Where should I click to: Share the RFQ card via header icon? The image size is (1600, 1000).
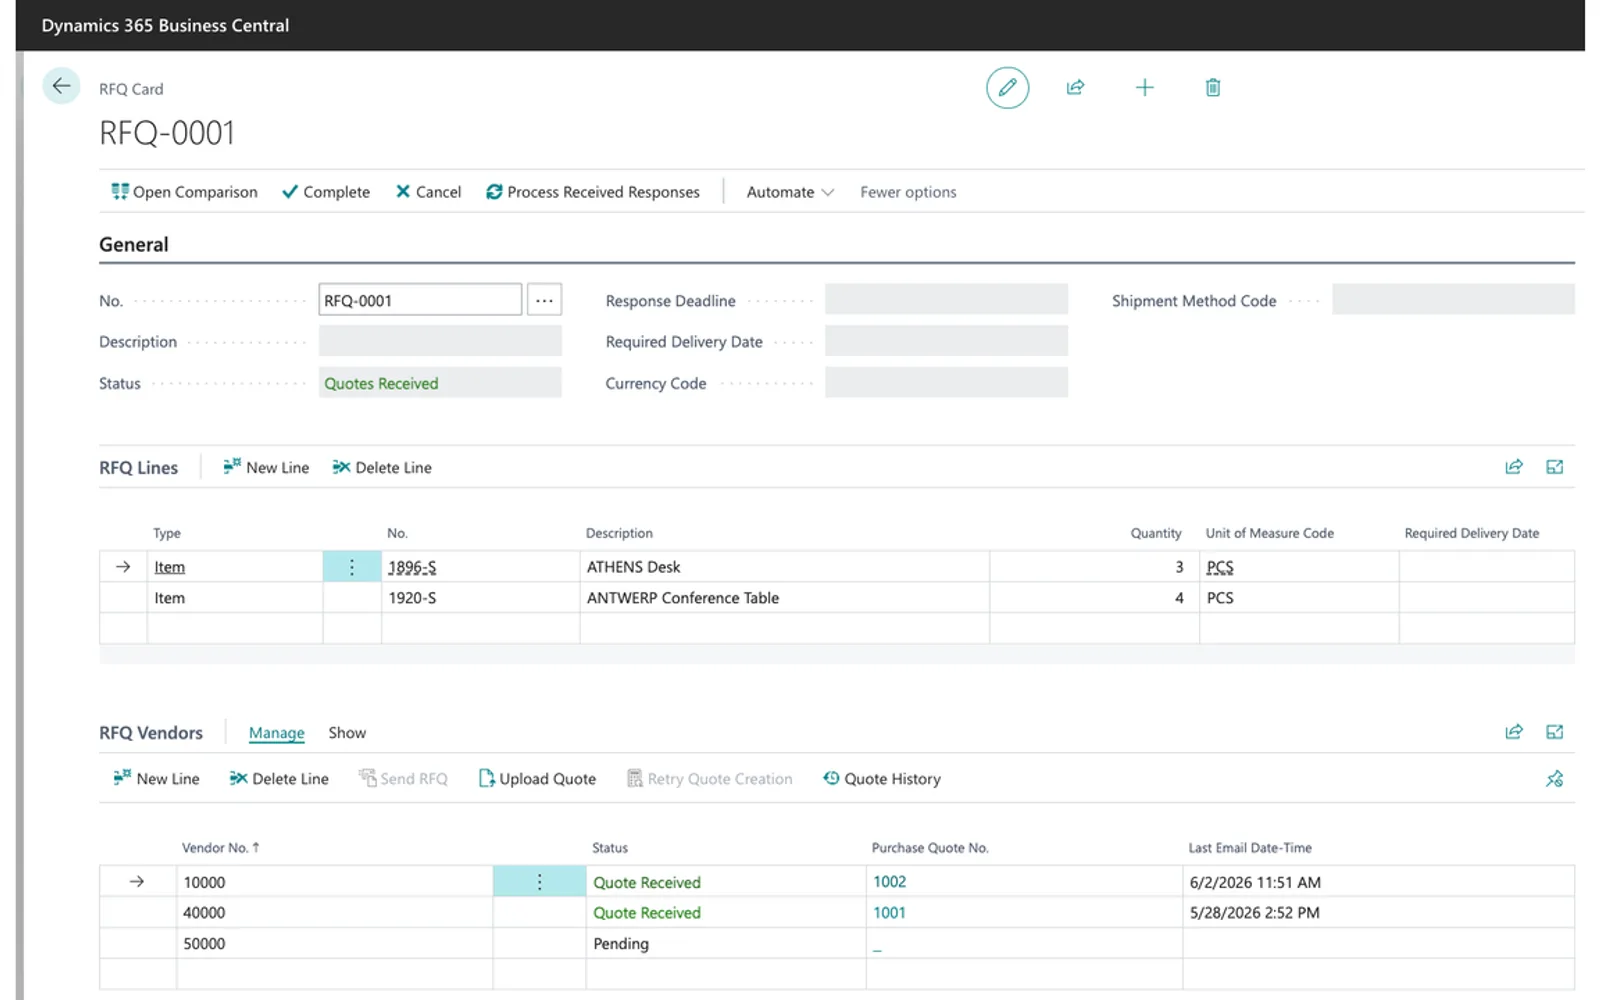tap(1075, 88)
